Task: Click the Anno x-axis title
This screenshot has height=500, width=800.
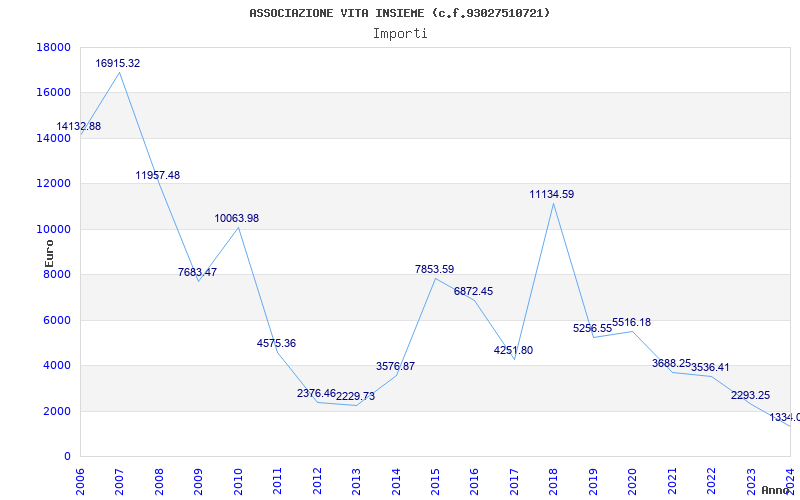Action: click(x=776, y=490)
